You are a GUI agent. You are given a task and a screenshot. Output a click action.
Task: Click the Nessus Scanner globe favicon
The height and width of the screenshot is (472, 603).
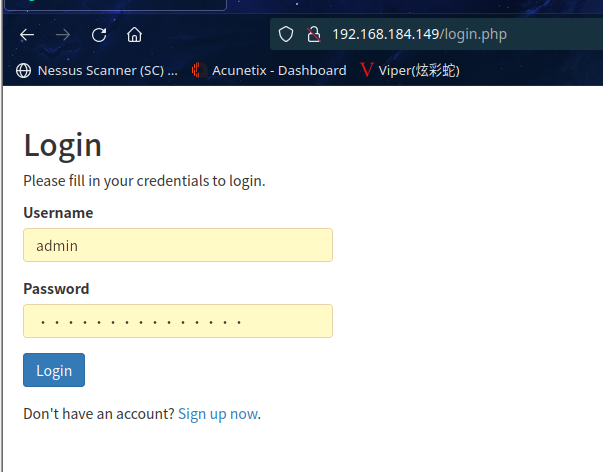[x=24, y=70]
